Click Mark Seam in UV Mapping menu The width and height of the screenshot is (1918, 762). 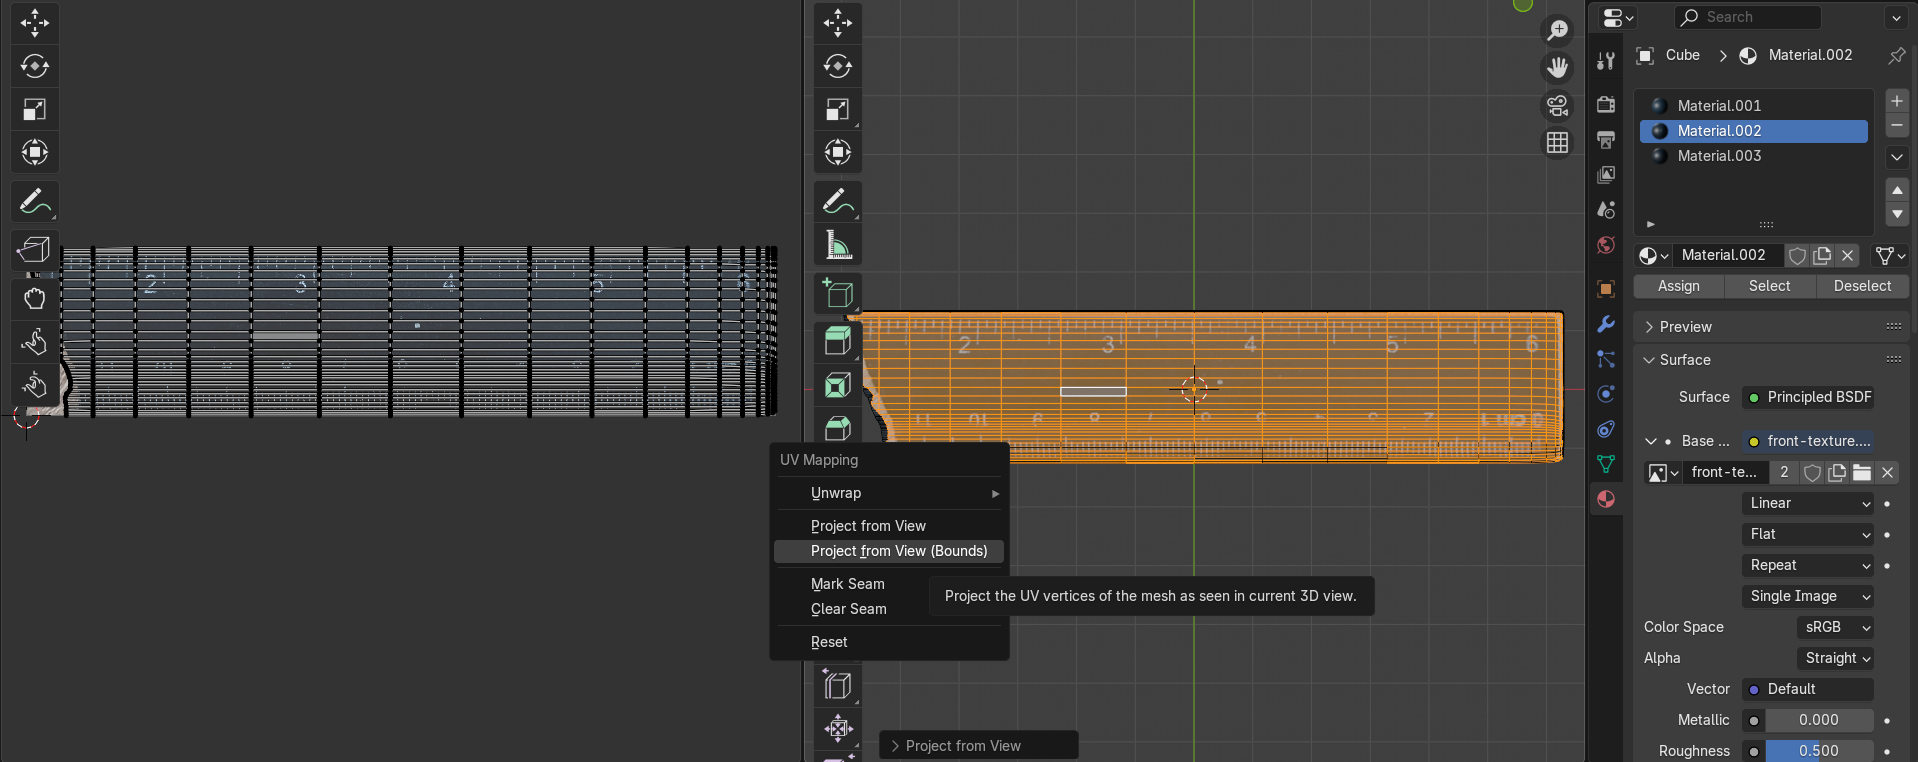click(847, 584)
